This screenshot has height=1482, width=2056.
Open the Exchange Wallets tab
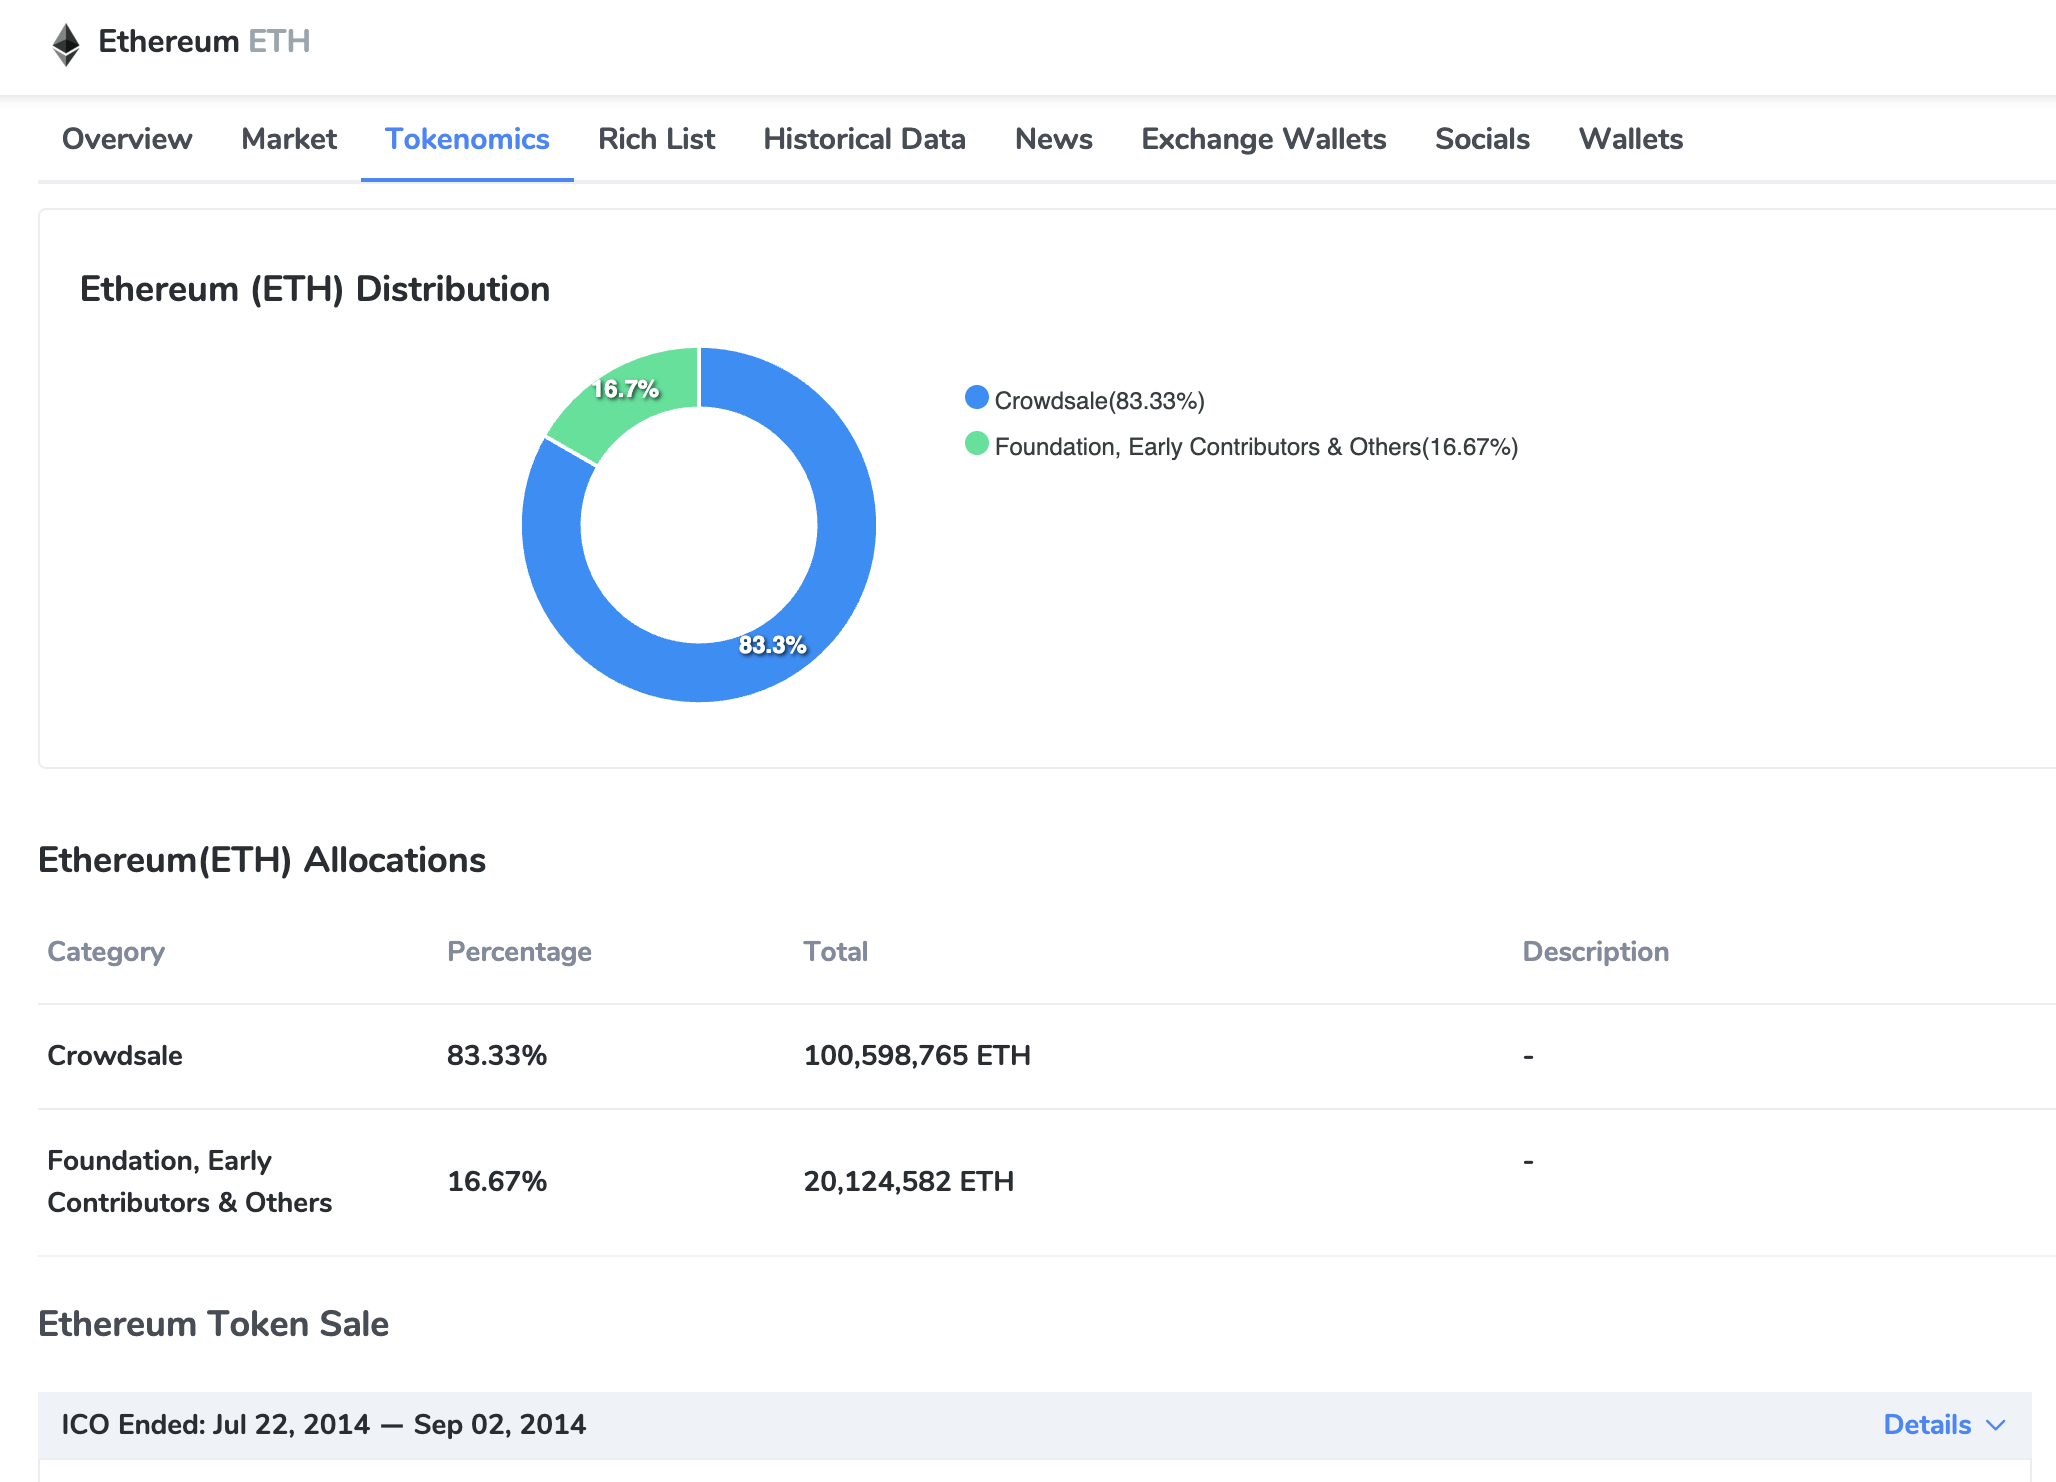1263,139
